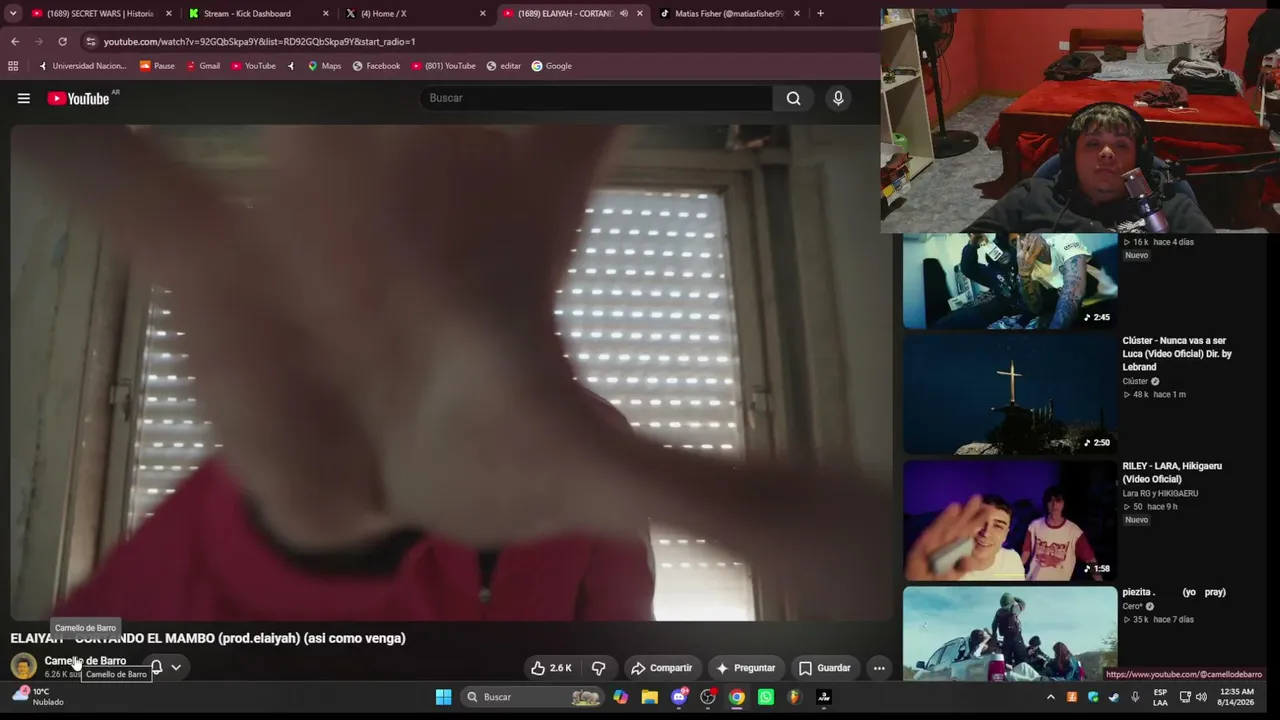Open the Facebook bookmark

(376, 66)
